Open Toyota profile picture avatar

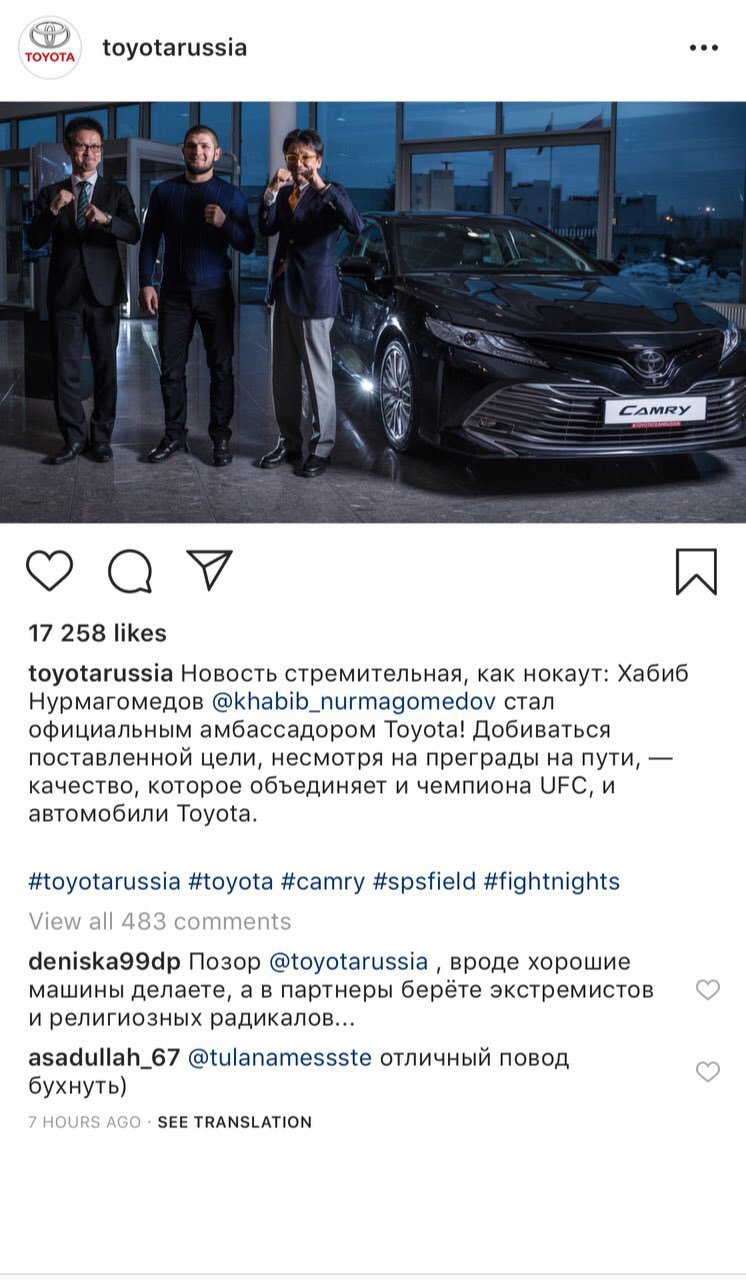tap(50, 48)
